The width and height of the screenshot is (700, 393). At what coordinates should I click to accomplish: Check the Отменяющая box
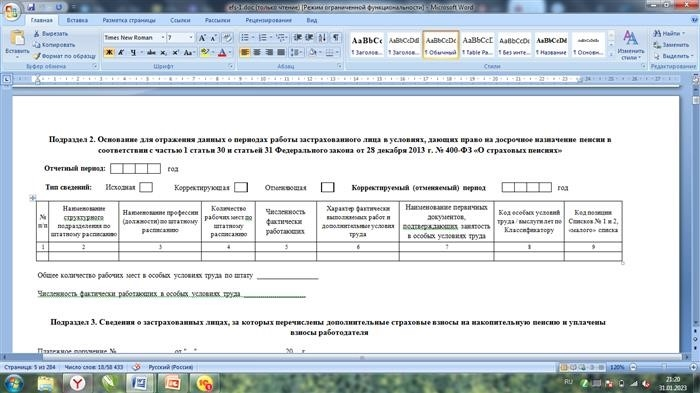point(328,187)
